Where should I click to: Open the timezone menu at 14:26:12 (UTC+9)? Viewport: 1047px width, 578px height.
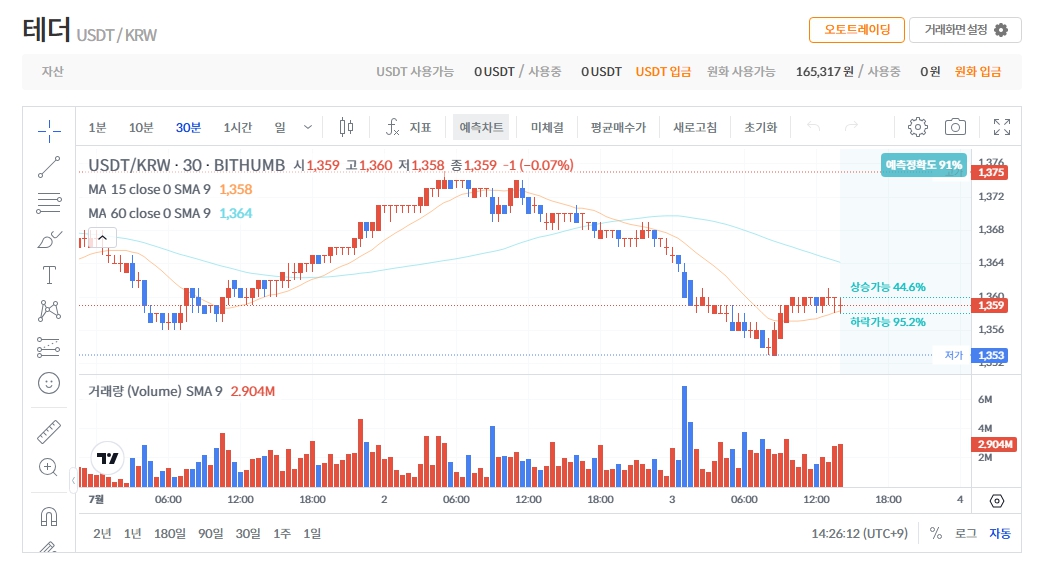(x=859, y=533)
